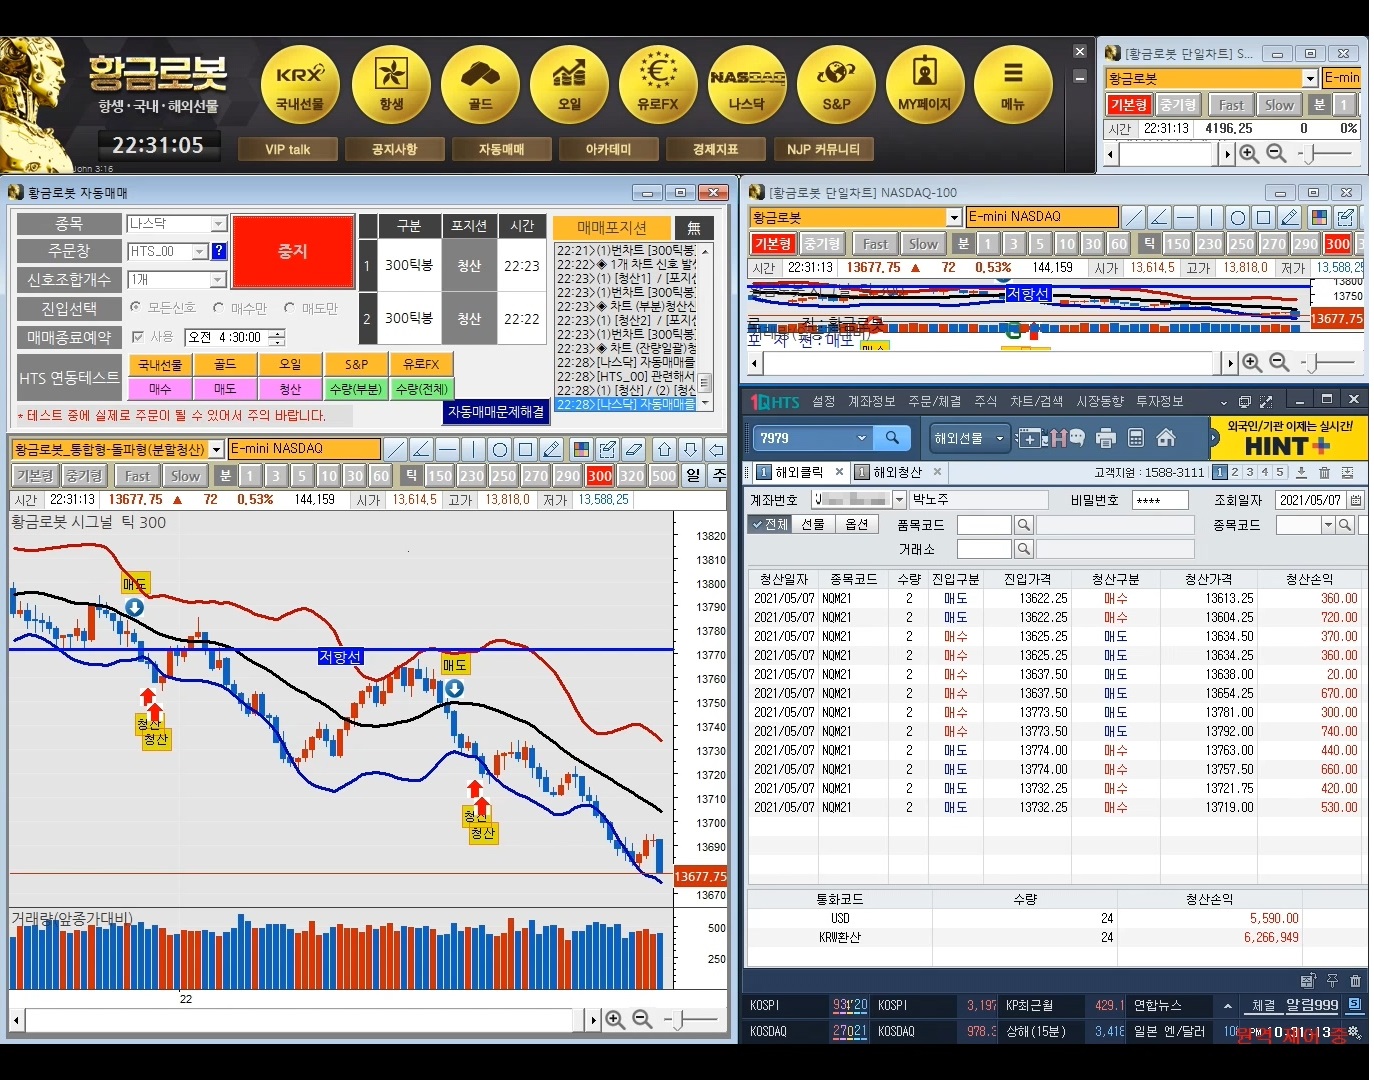Switch to the 해외클릭 tab

(798, 472)
